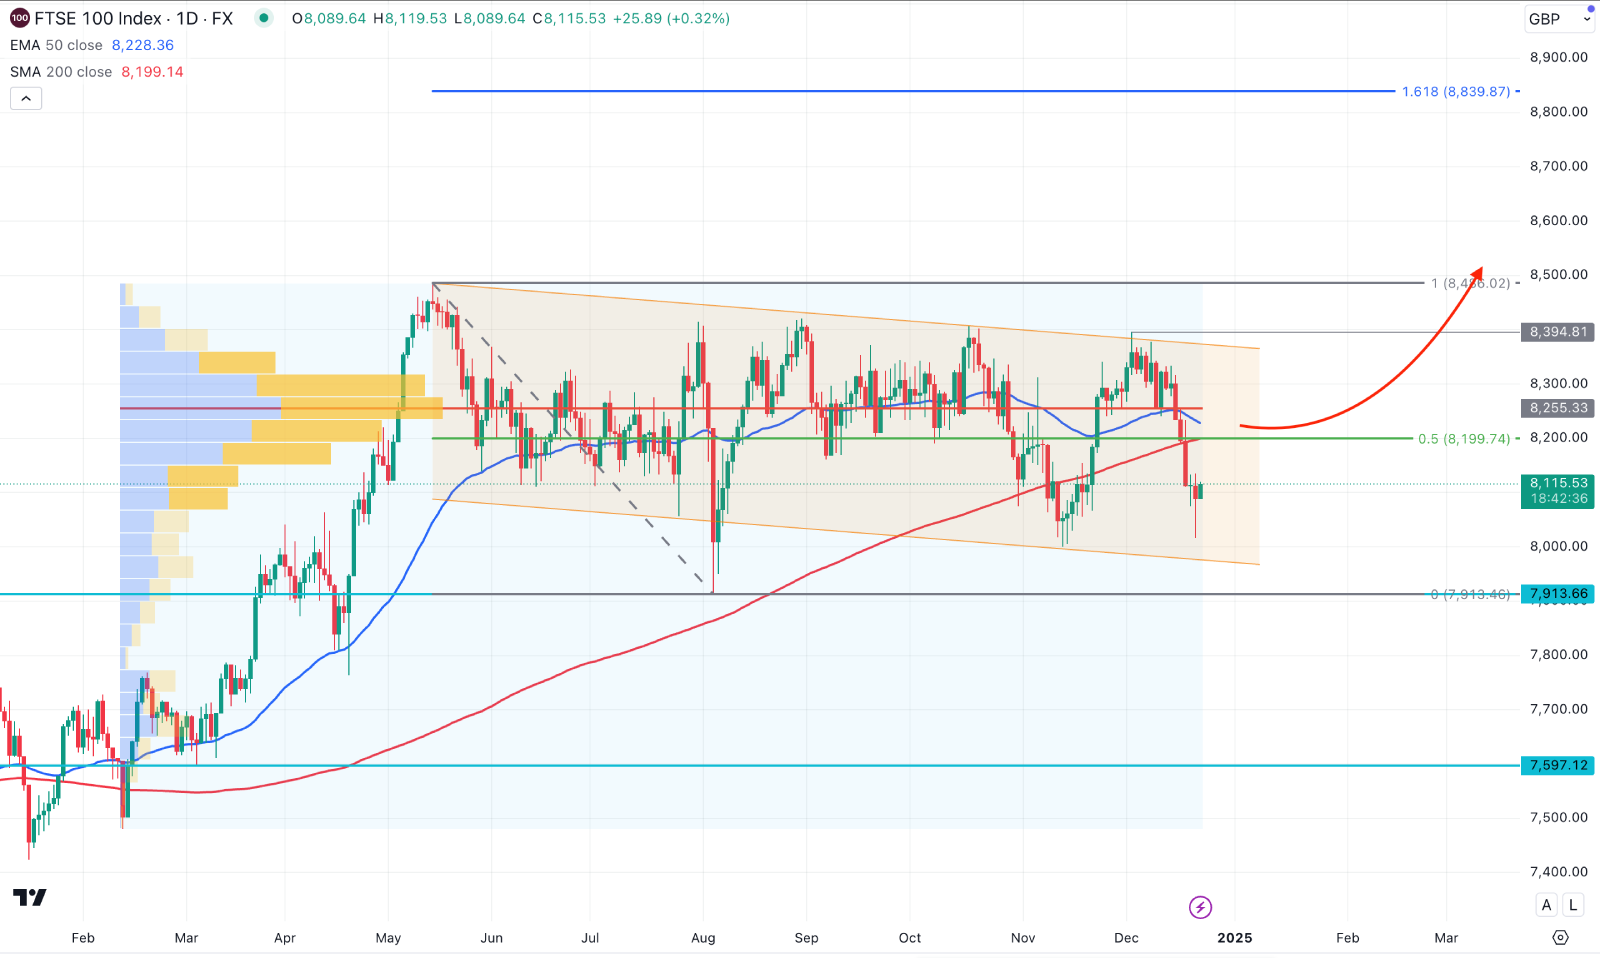Click the EMA value 8,228.36
This screenshot has width=1600, height=958.
pos(143,45)
